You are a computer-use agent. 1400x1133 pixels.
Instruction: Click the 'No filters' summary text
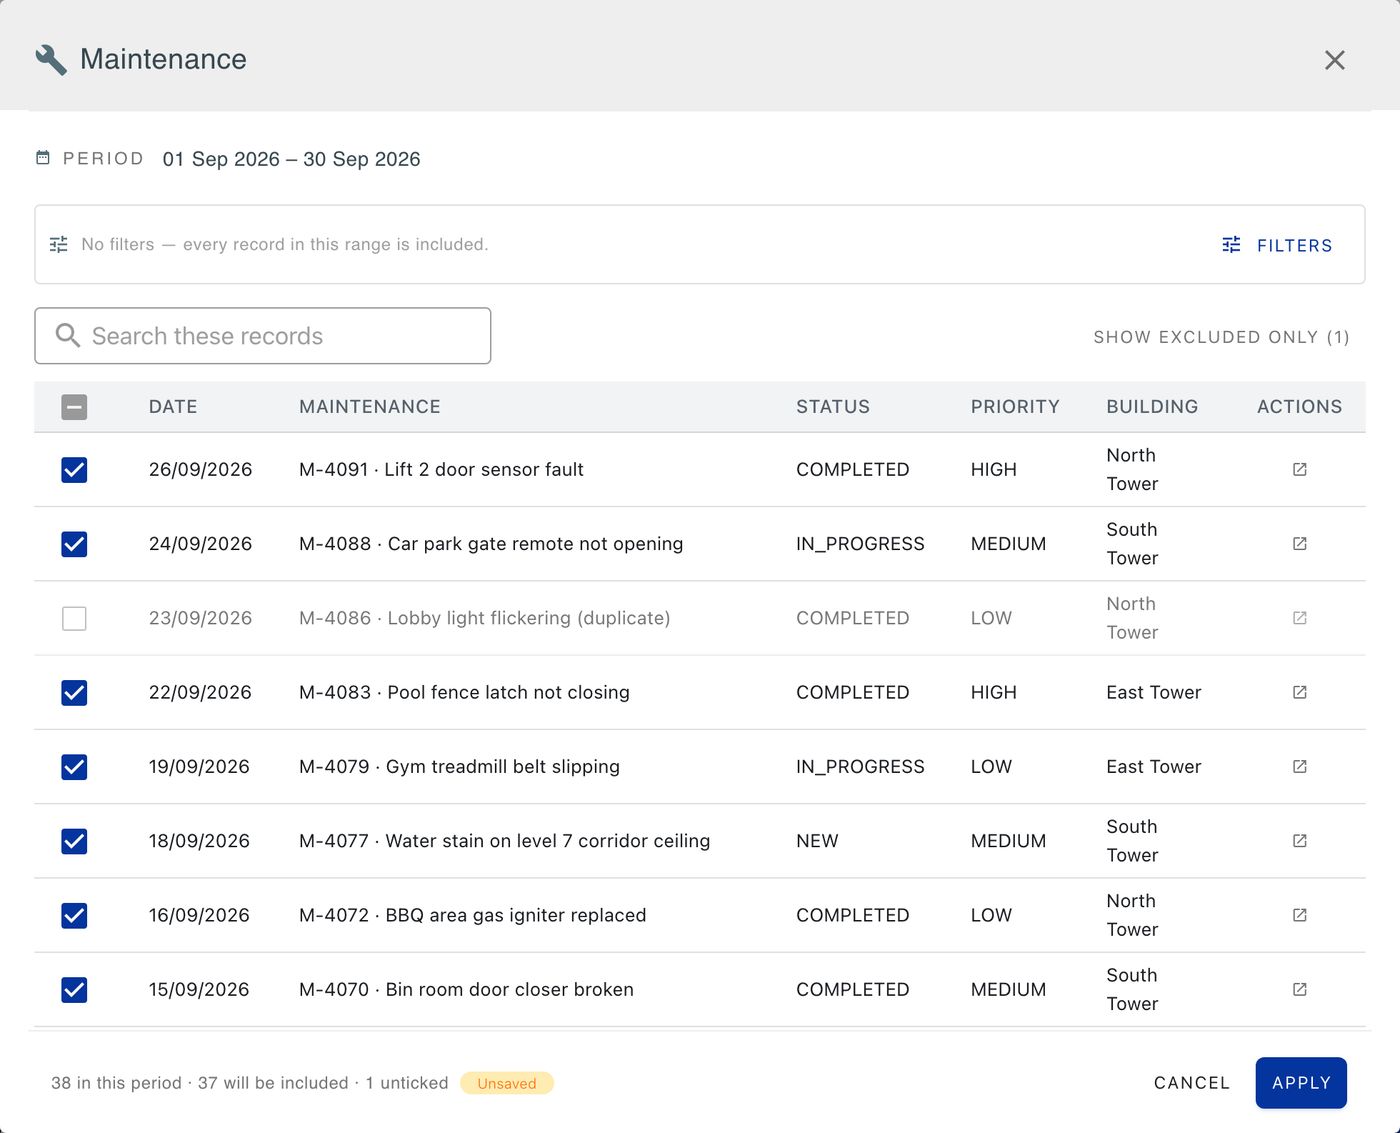click(285, 244)
